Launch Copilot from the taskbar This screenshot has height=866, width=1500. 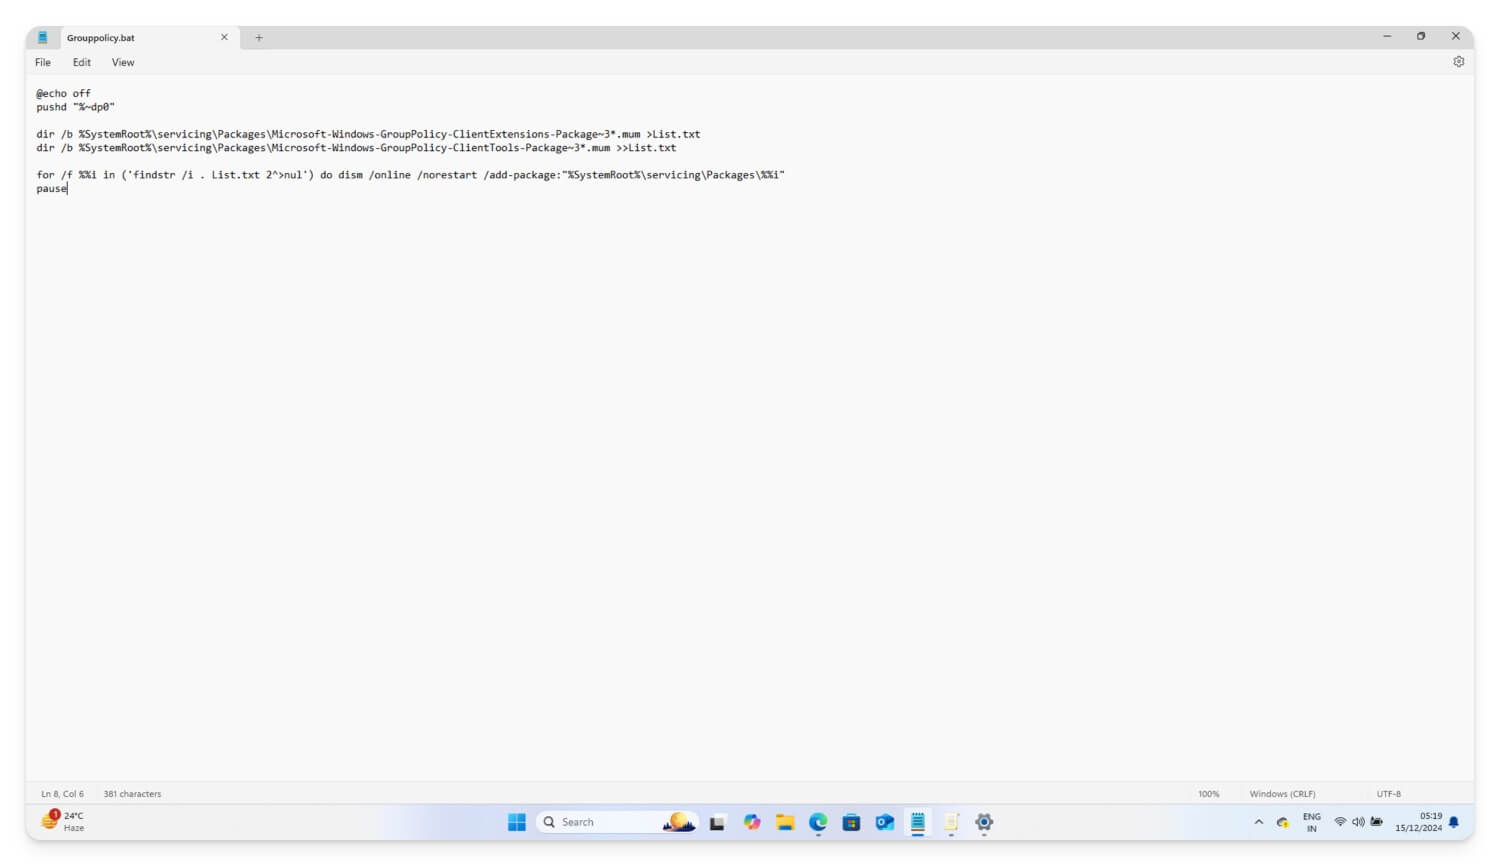click(752, 822)
